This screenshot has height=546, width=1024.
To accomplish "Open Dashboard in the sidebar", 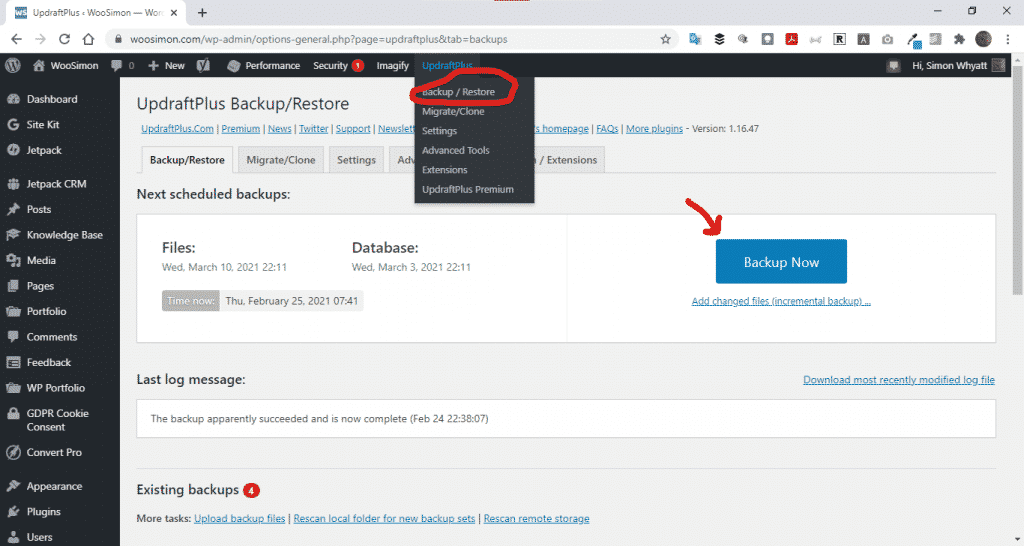I will point(52,99).
